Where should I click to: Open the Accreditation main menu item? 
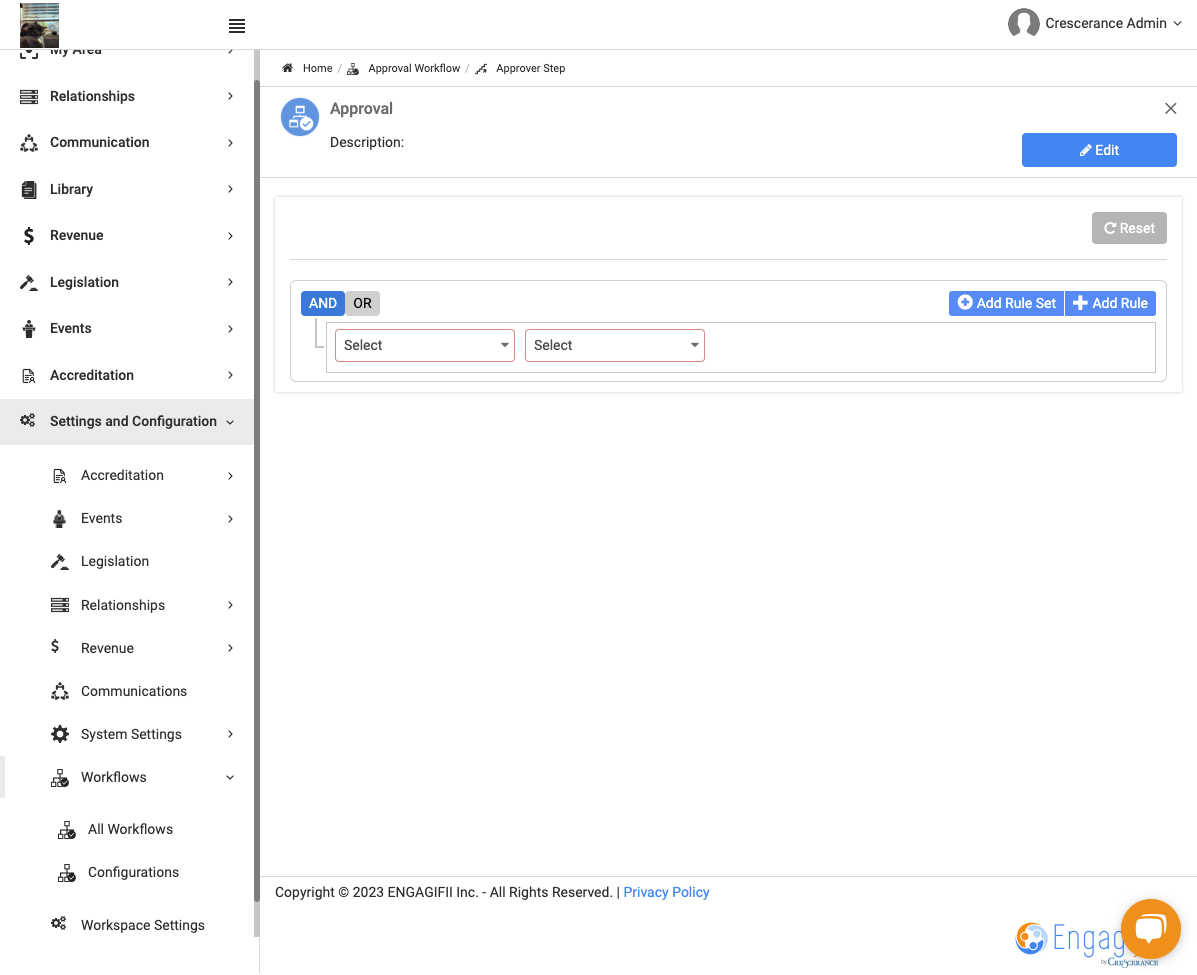[127, 376]
